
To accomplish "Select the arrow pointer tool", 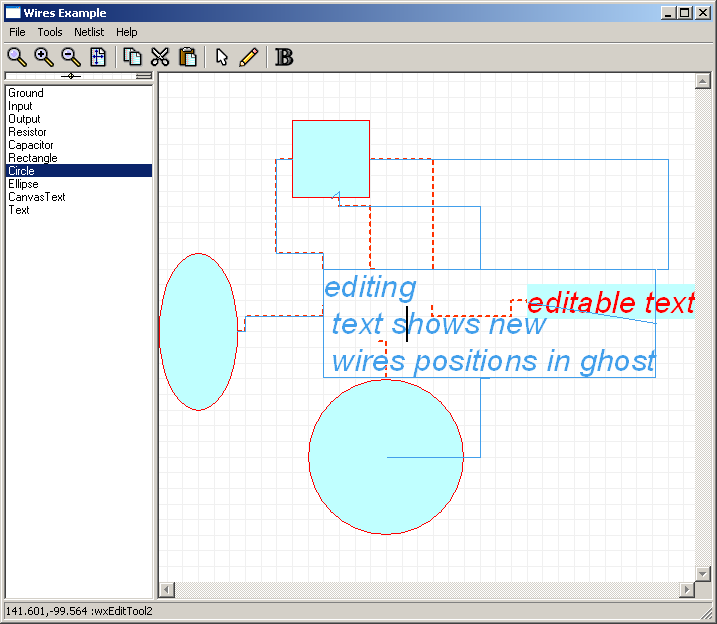I will point(222,57).
